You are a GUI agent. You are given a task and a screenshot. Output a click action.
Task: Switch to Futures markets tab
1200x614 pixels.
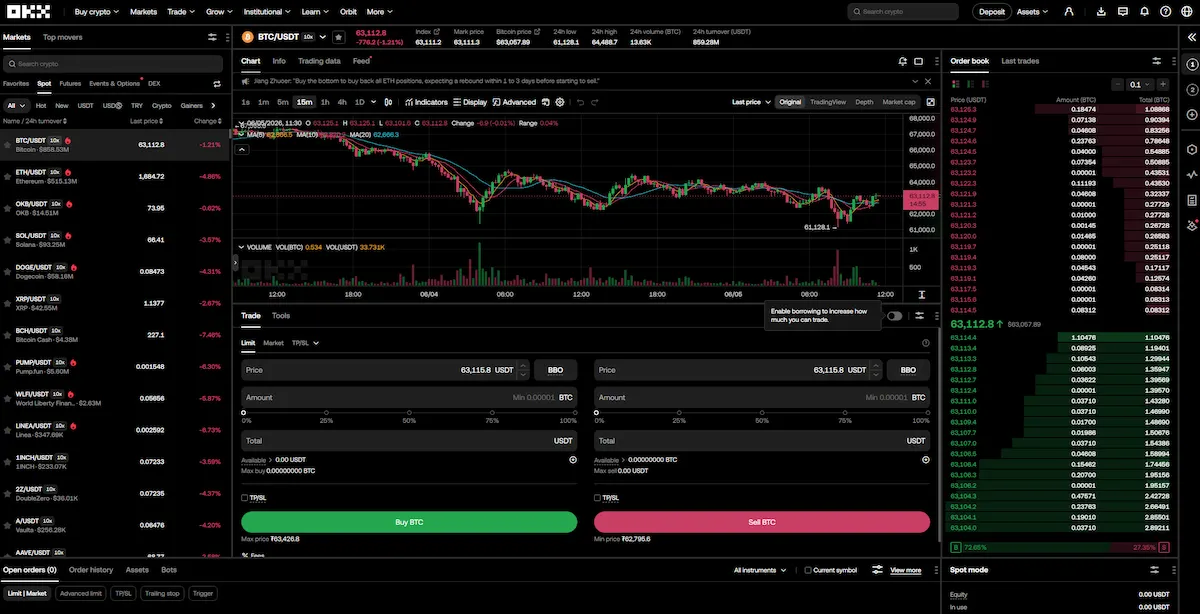[70, 84]
